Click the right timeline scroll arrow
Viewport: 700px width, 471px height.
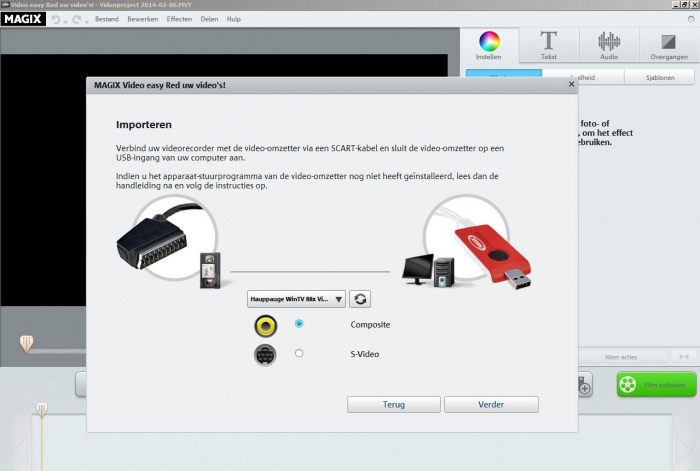tap(683, 450)
